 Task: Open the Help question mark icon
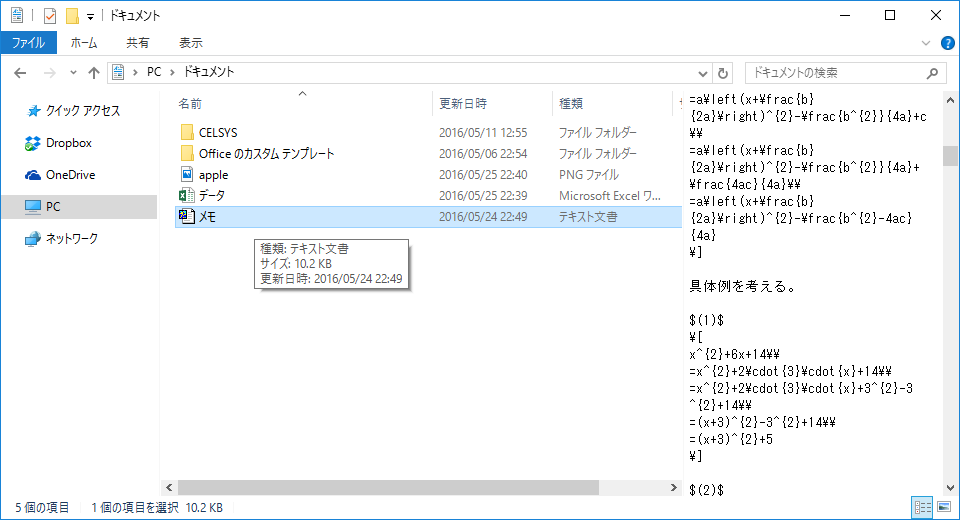tap(947, 43)
